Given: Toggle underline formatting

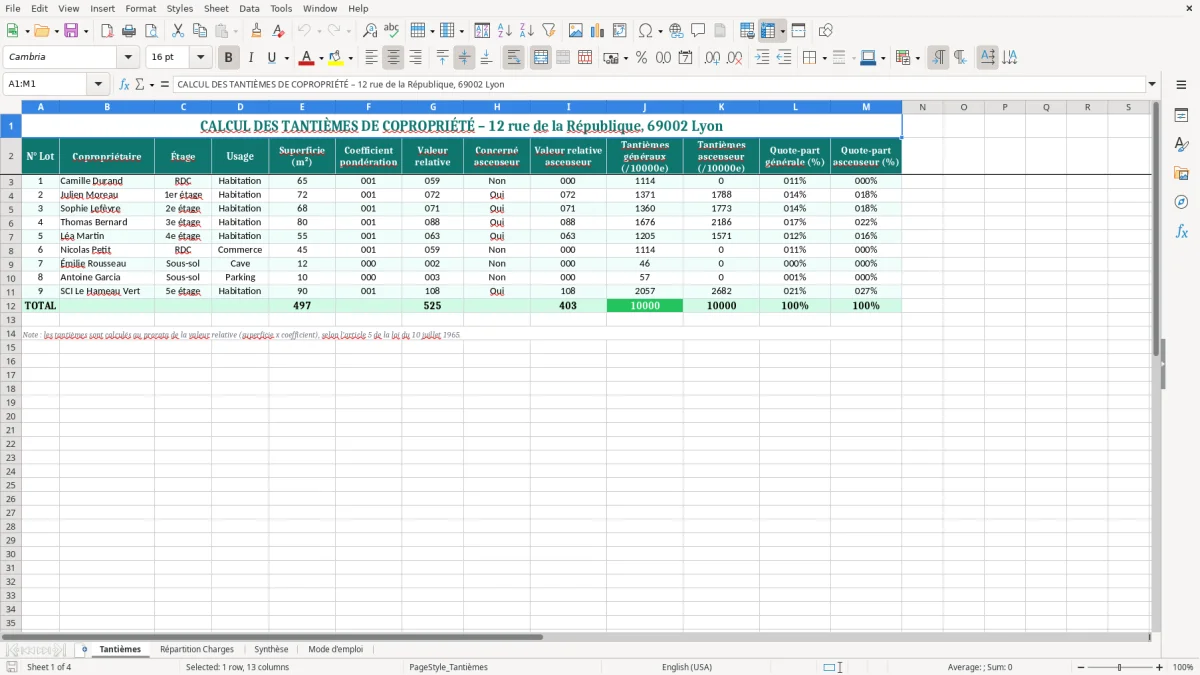Looking at the screenshot, I should point(271,57).
